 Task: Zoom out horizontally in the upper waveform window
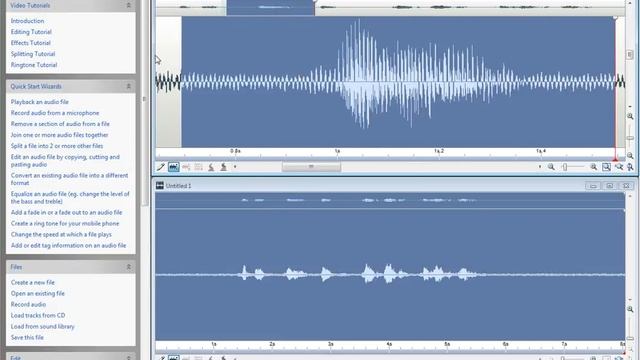[x=551, y=167]
